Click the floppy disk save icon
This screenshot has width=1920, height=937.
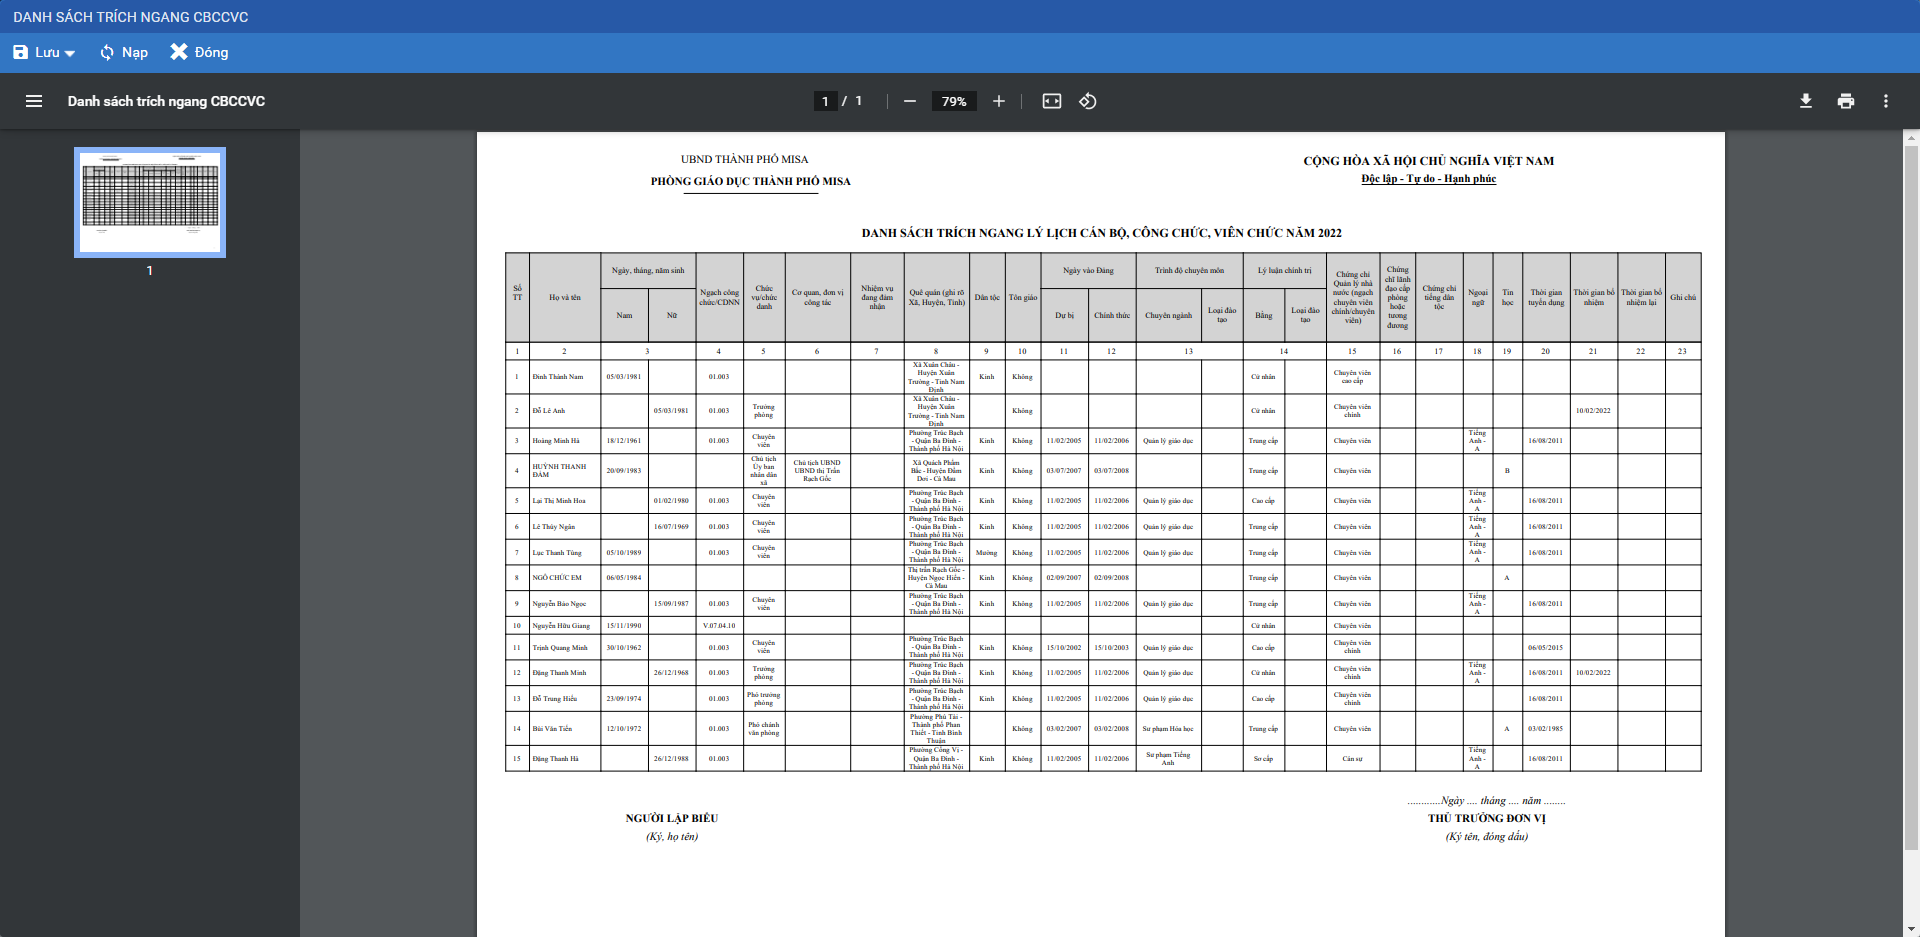[x=20, y=52]
